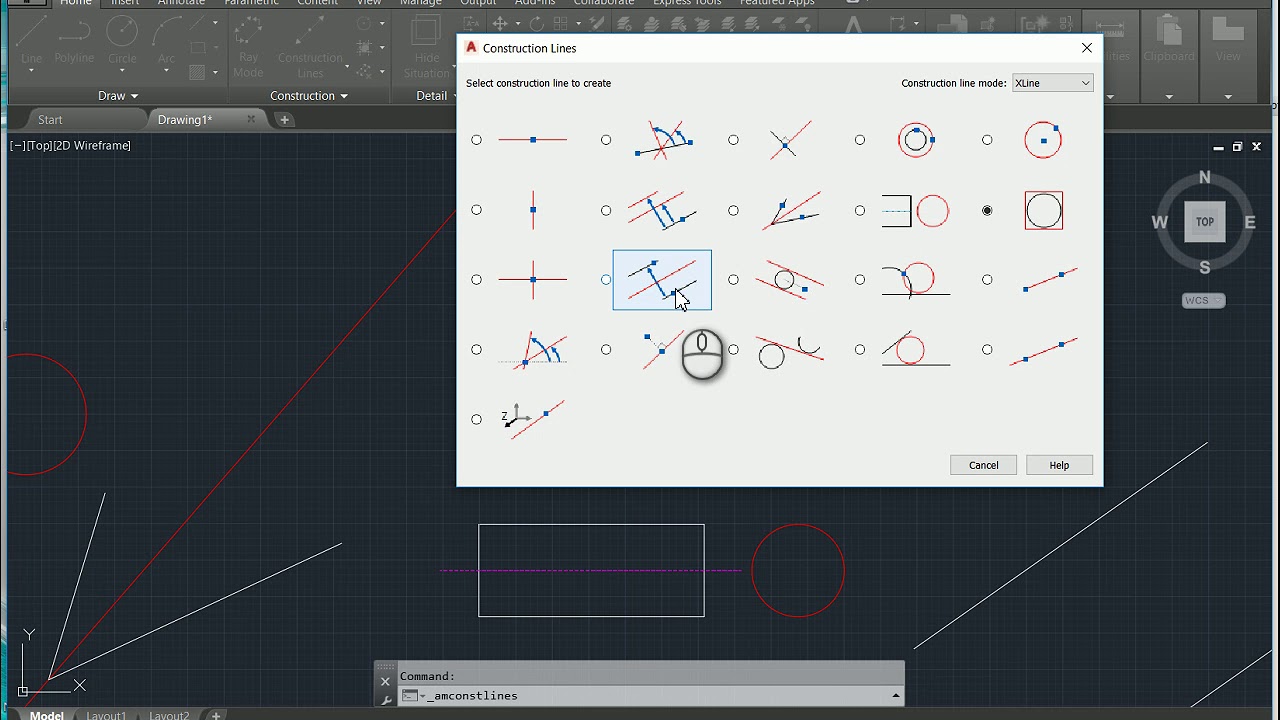Select radio beside tangent-to-two-circles icon
1280x720 pixels.
point(733,350)
